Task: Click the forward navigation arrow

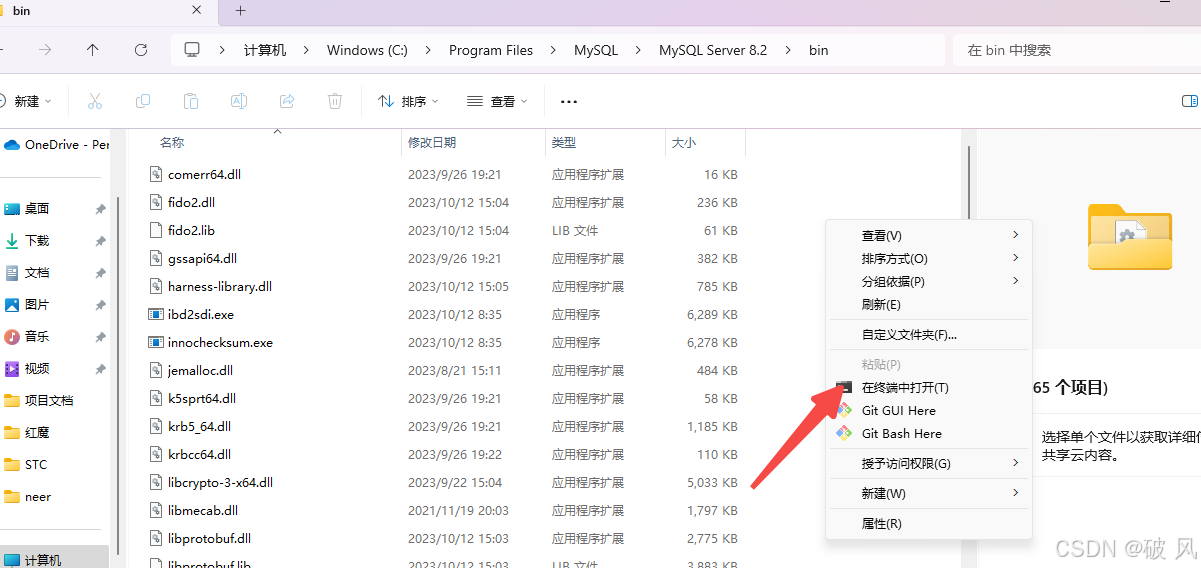Action: point(45,50)
